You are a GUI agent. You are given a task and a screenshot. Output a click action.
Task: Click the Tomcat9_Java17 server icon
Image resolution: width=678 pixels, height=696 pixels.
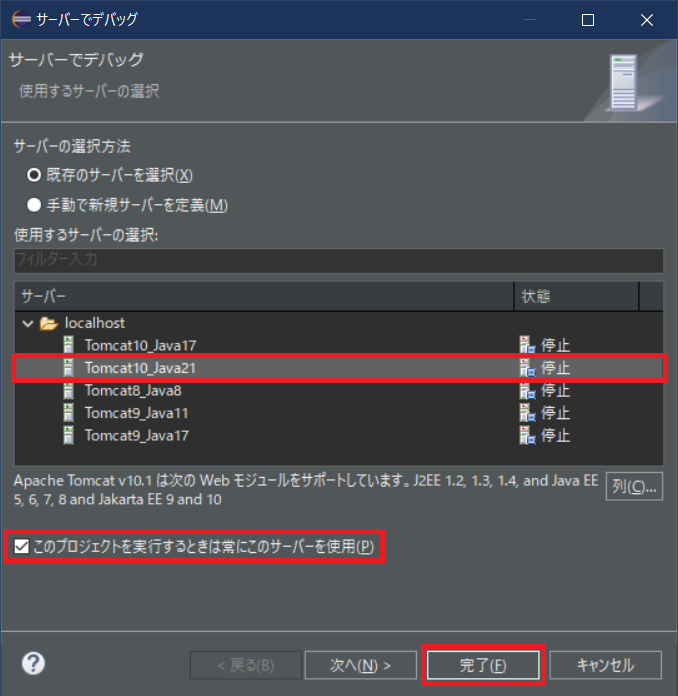coord(68,435)
